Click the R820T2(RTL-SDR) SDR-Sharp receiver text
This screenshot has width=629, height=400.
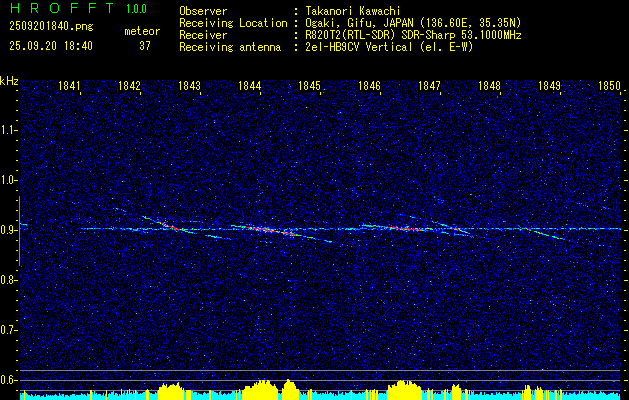click(413, 35)
